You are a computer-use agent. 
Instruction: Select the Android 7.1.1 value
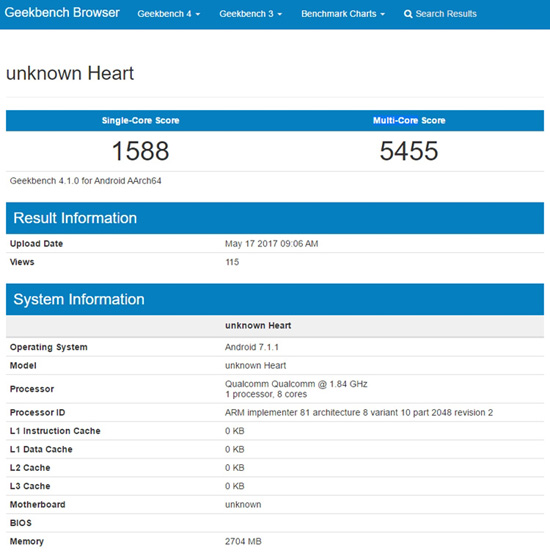click(x=252, y=347)
